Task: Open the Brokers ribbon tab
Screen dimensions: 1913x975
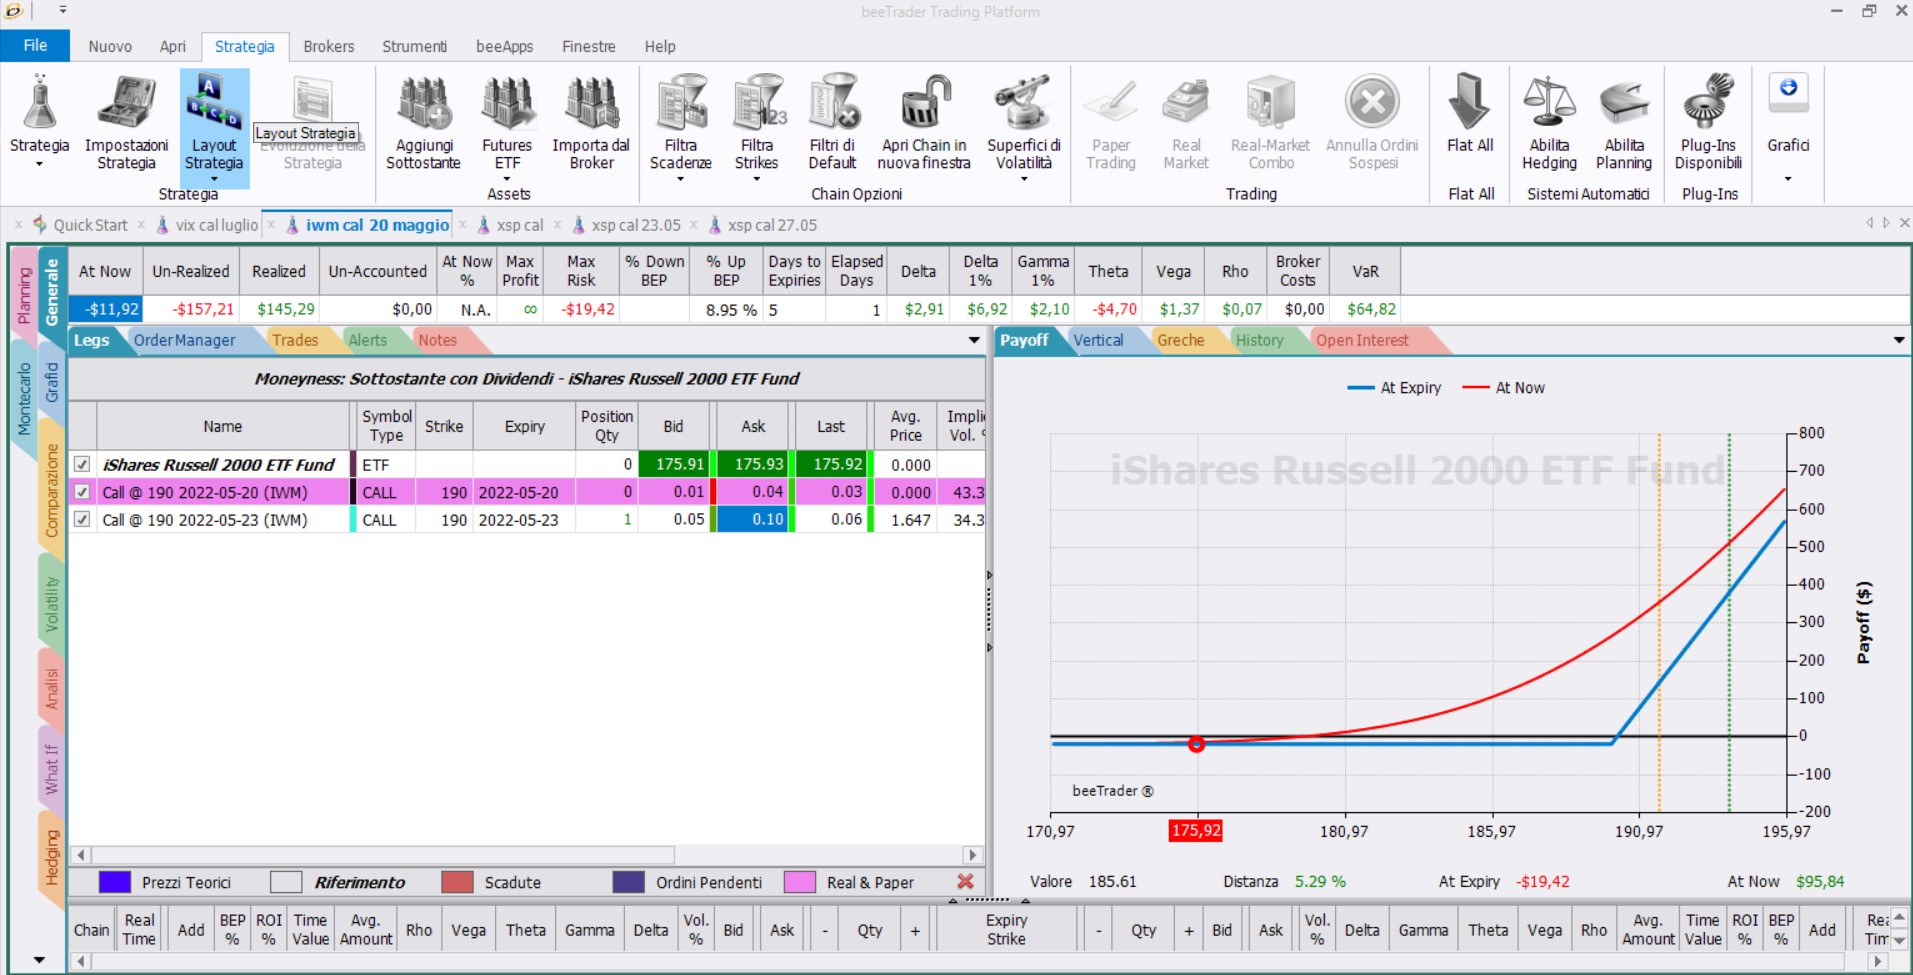Action: pyautogui.click(x=329, y=46)
